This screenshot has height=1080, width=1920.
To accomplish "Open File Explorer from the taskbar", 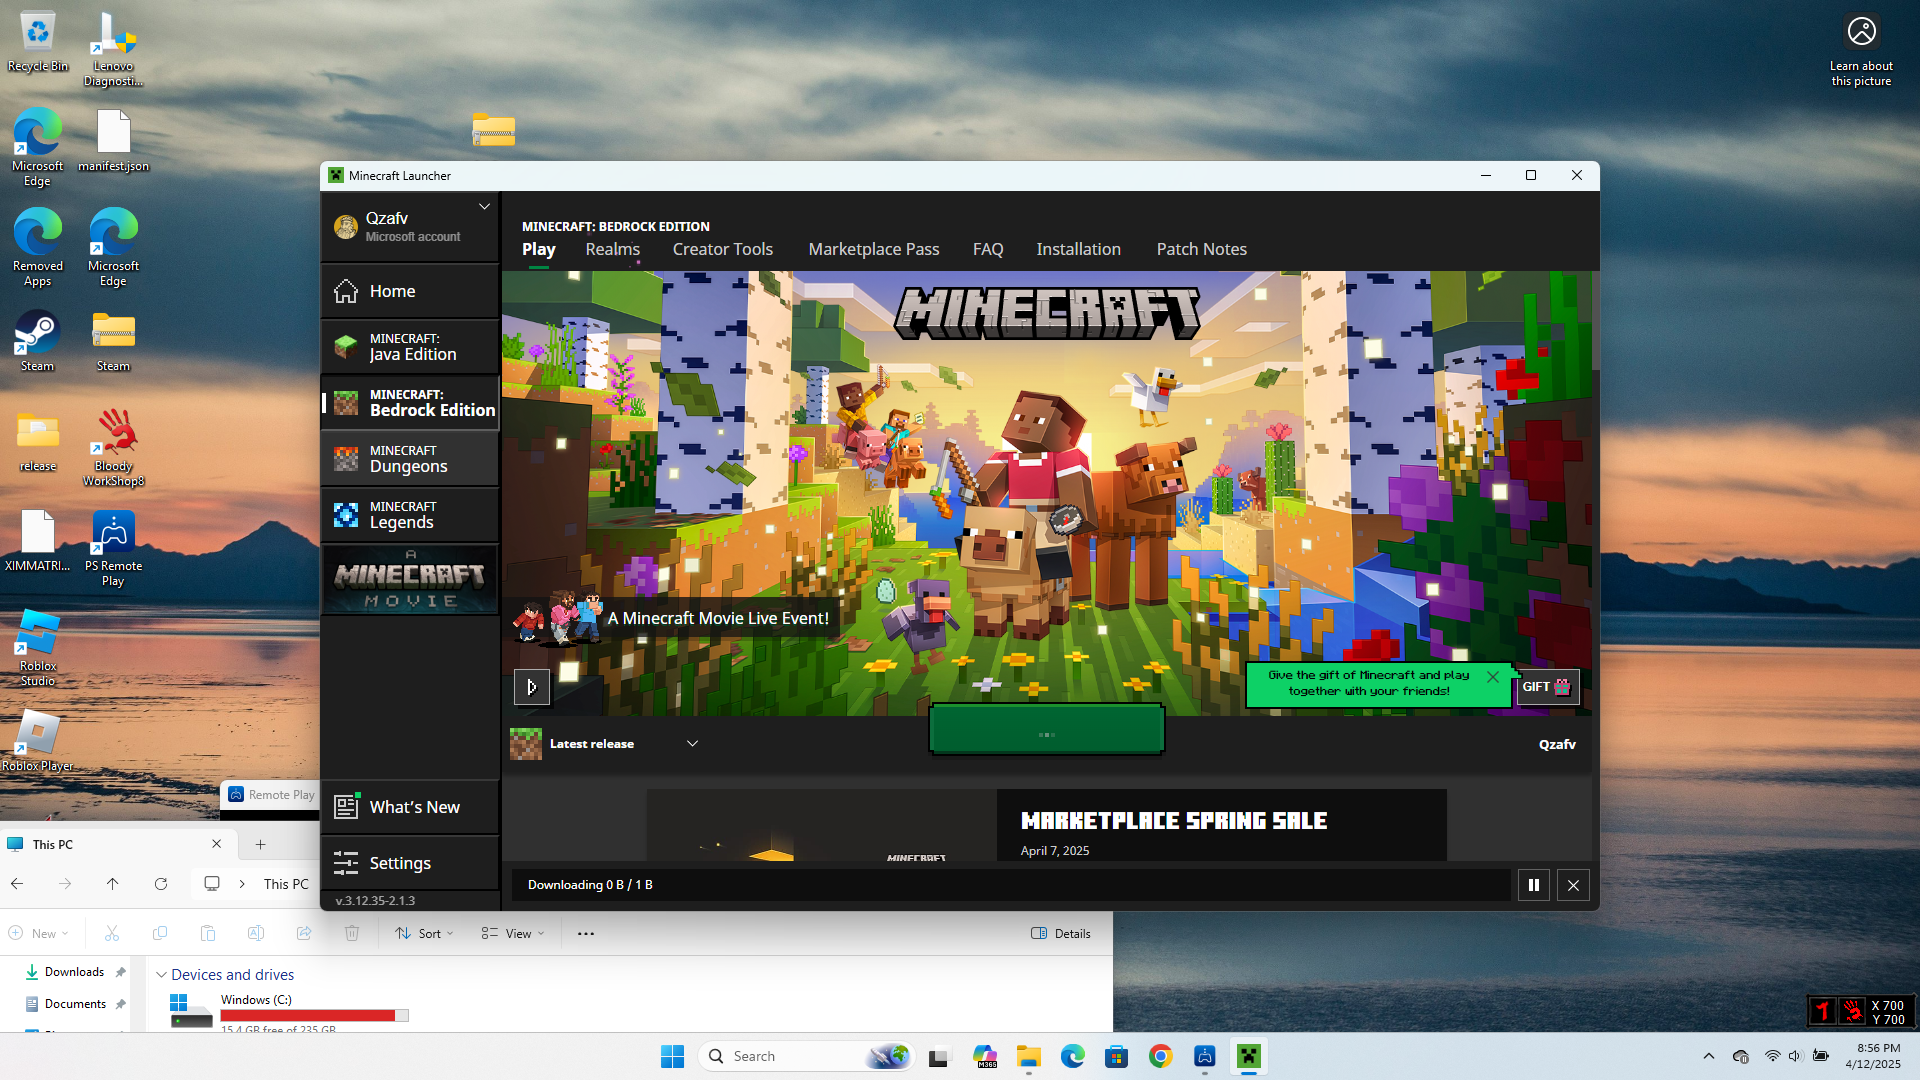I will [x=1028, y=1056].
